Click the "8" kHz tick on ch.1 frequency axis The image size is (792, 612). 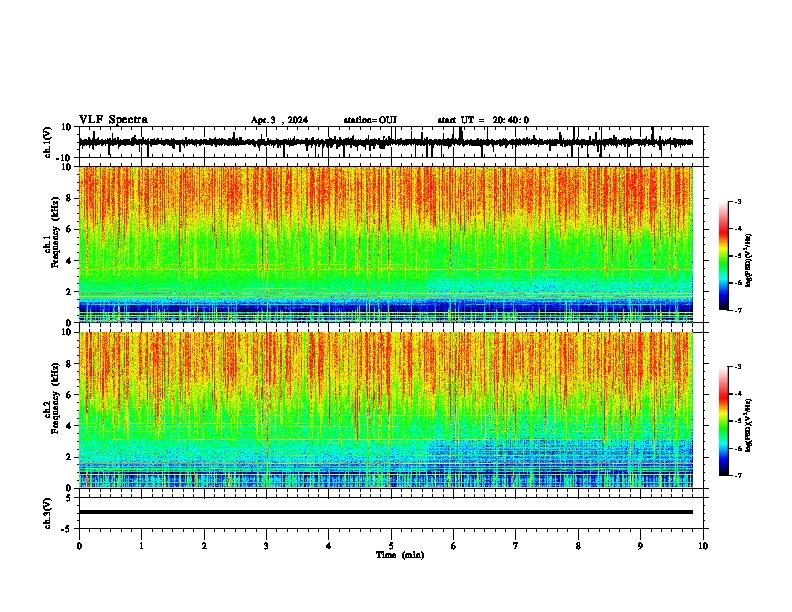(69, 198)
